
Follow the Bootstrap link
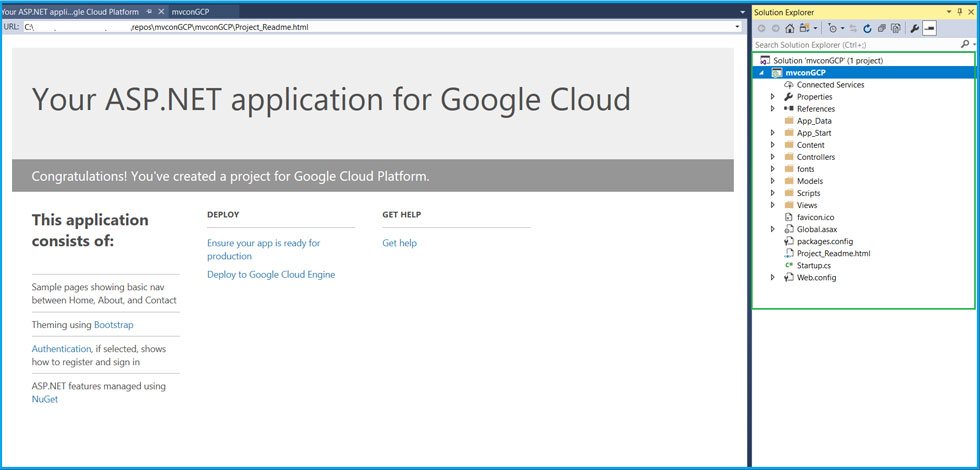113,325
